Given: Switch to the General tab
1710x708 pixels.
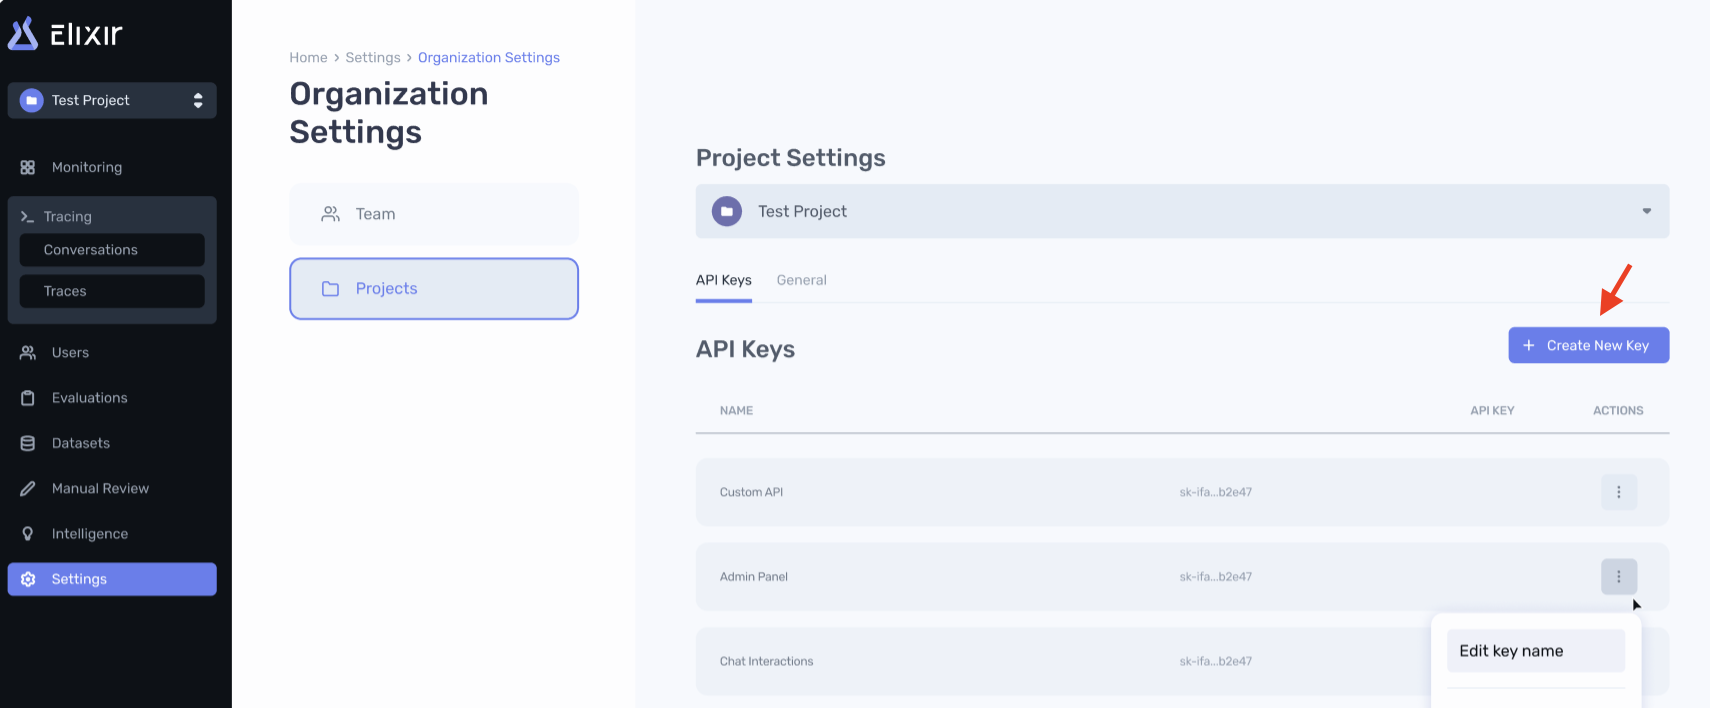Looking at the screenshot, I should [801, 280].
